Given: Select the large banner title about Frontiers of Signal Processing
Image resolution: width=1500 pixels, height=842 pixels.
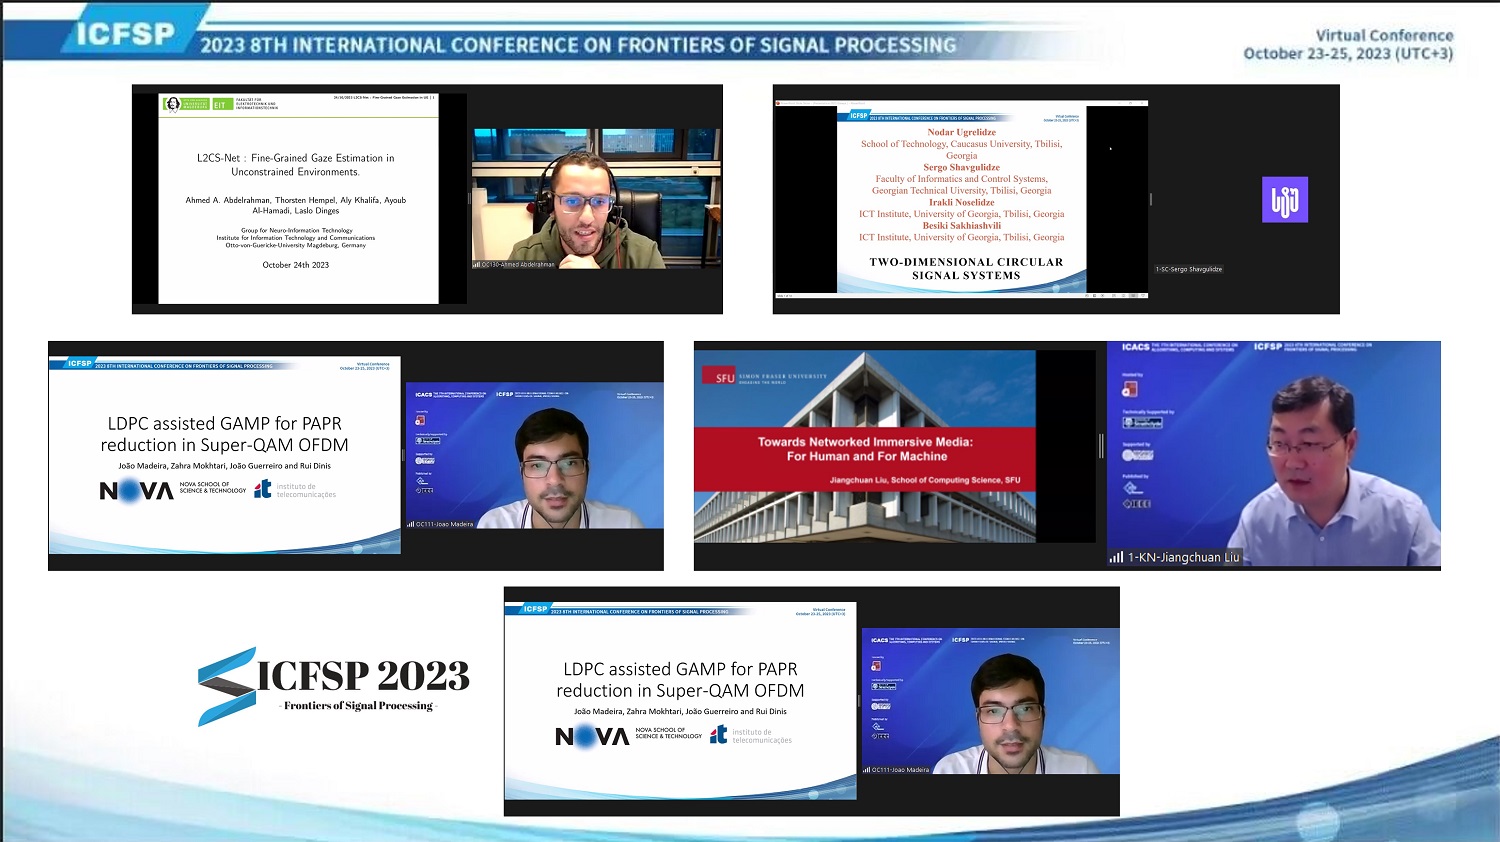Looking at the screenshot, I should (x=578, y=45).
